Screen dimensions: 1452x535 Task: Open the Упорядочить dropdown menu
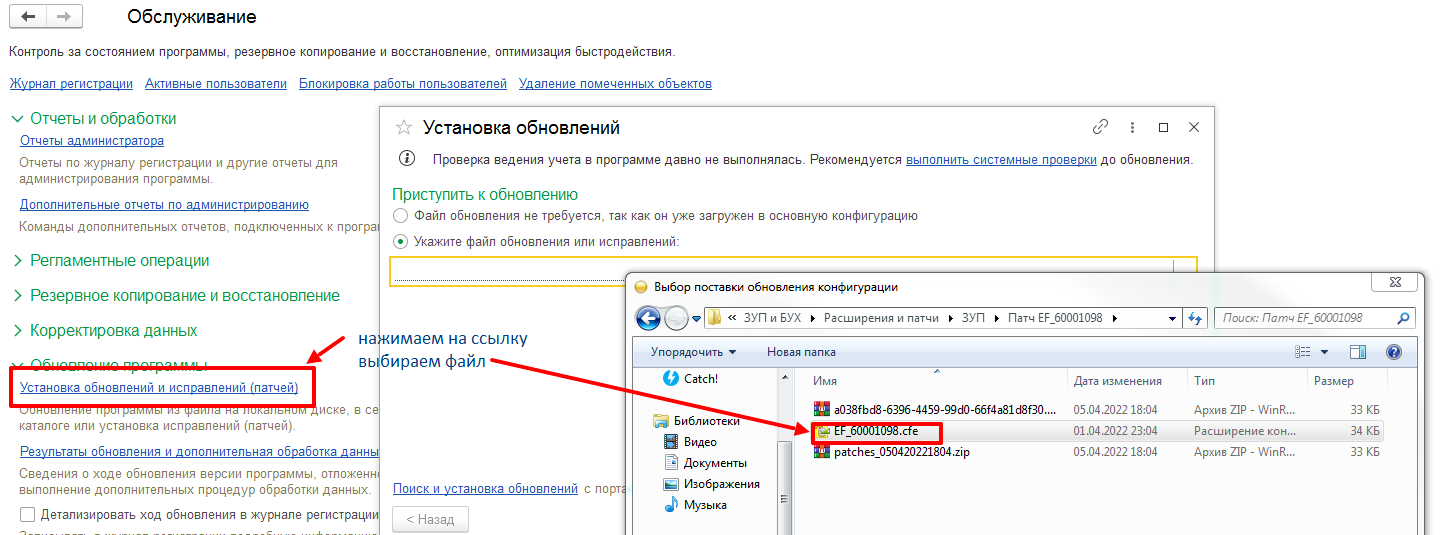pyautogui.click(x=692, y=352)
